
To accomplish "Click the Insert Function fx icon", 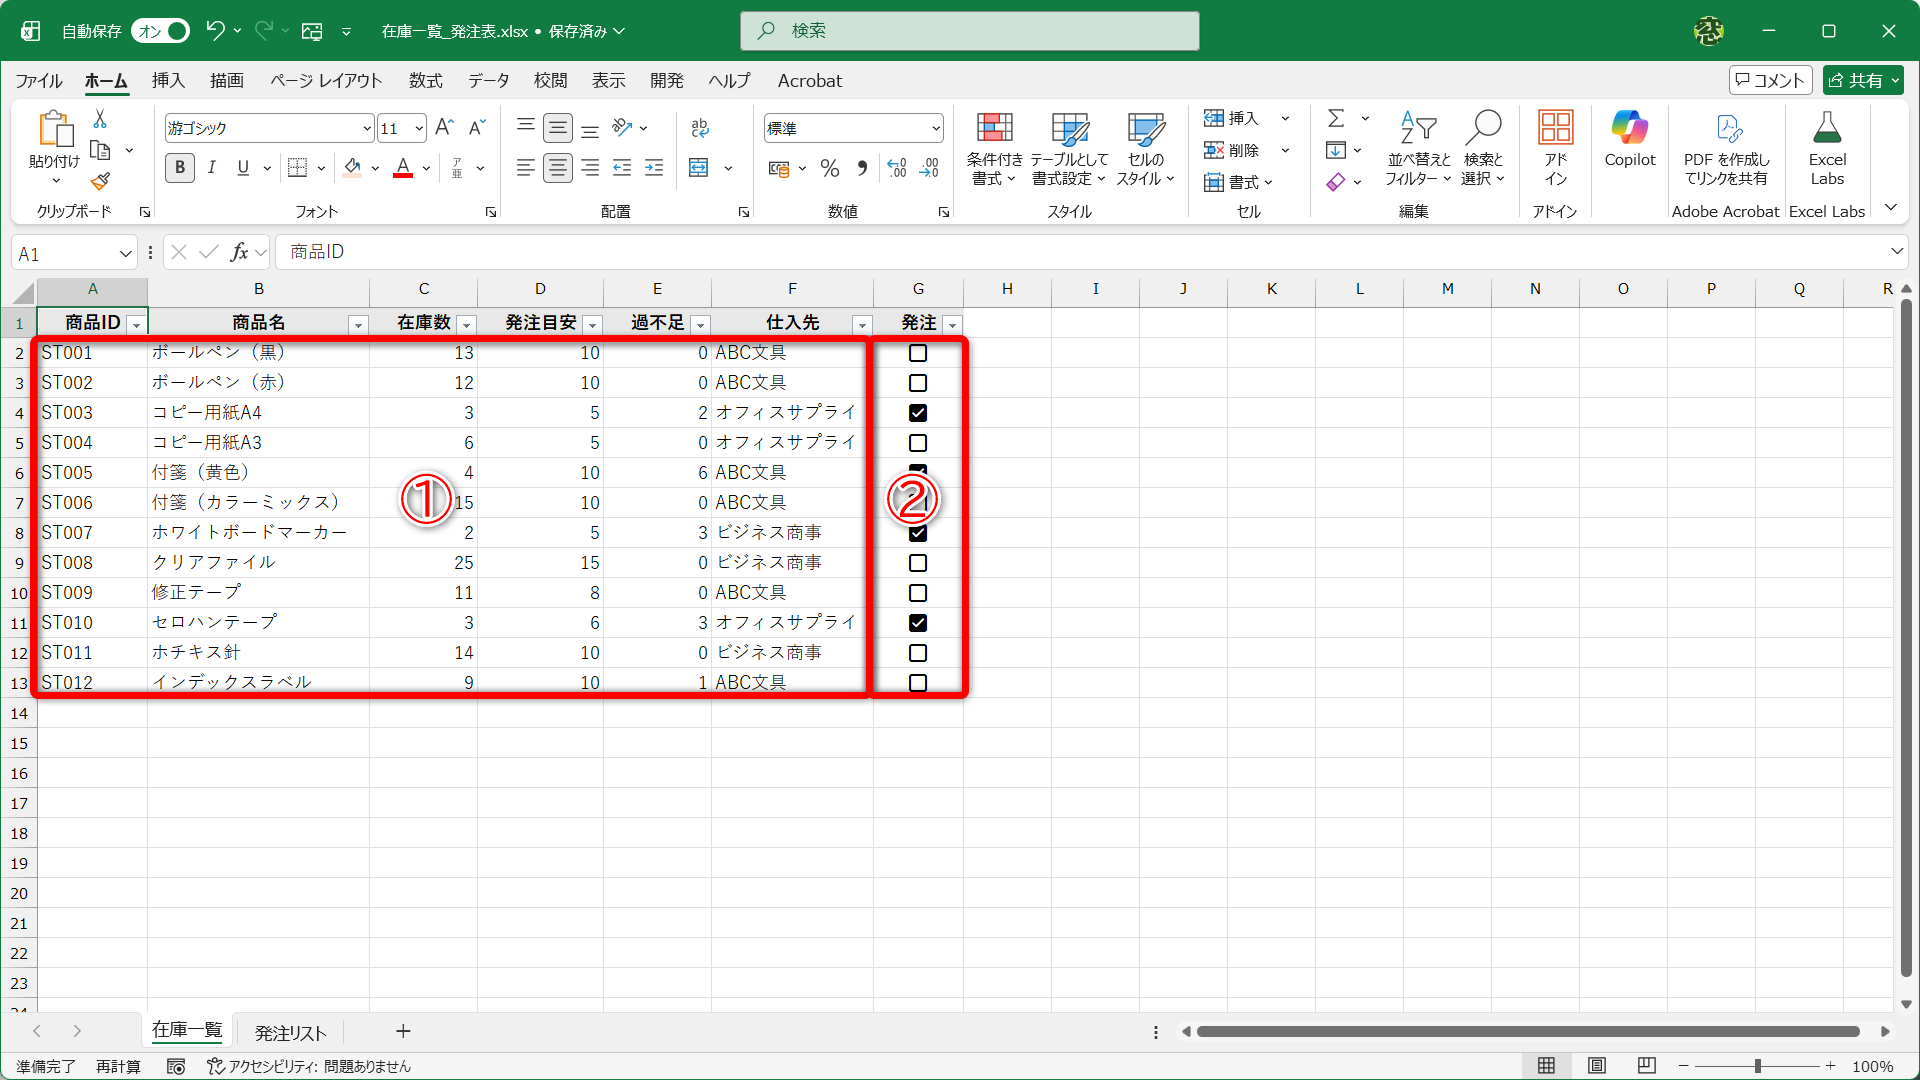I will [239, 252].
